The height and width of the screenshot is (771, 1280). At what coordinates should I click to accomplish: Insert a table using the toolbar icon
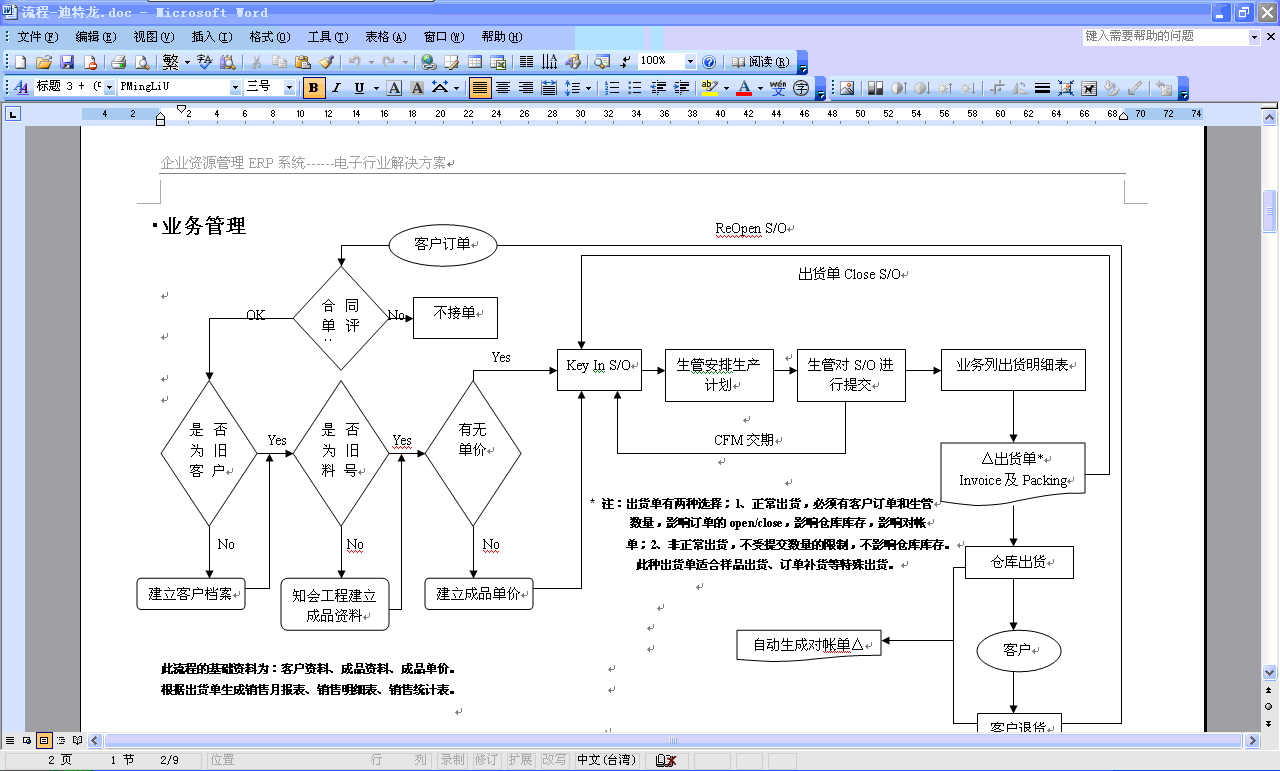(x=475, y=62)
